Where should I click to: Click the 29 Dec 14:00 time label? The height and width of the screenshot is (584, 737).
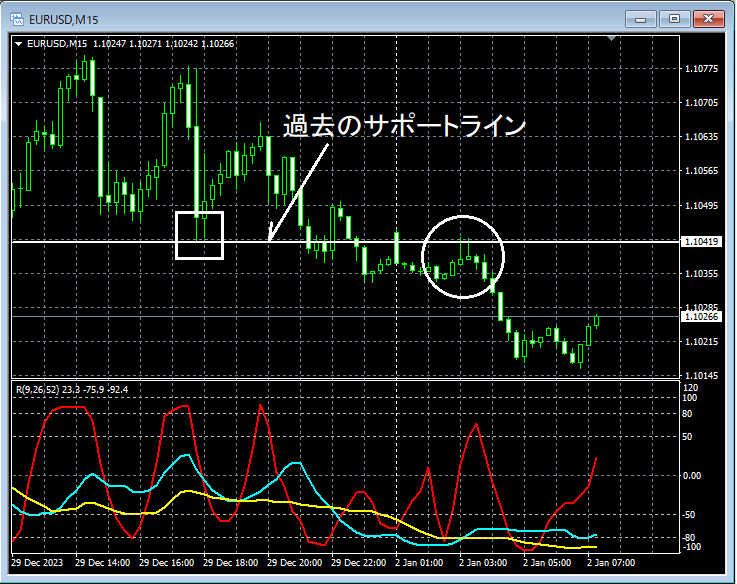[x=102, y=562]
